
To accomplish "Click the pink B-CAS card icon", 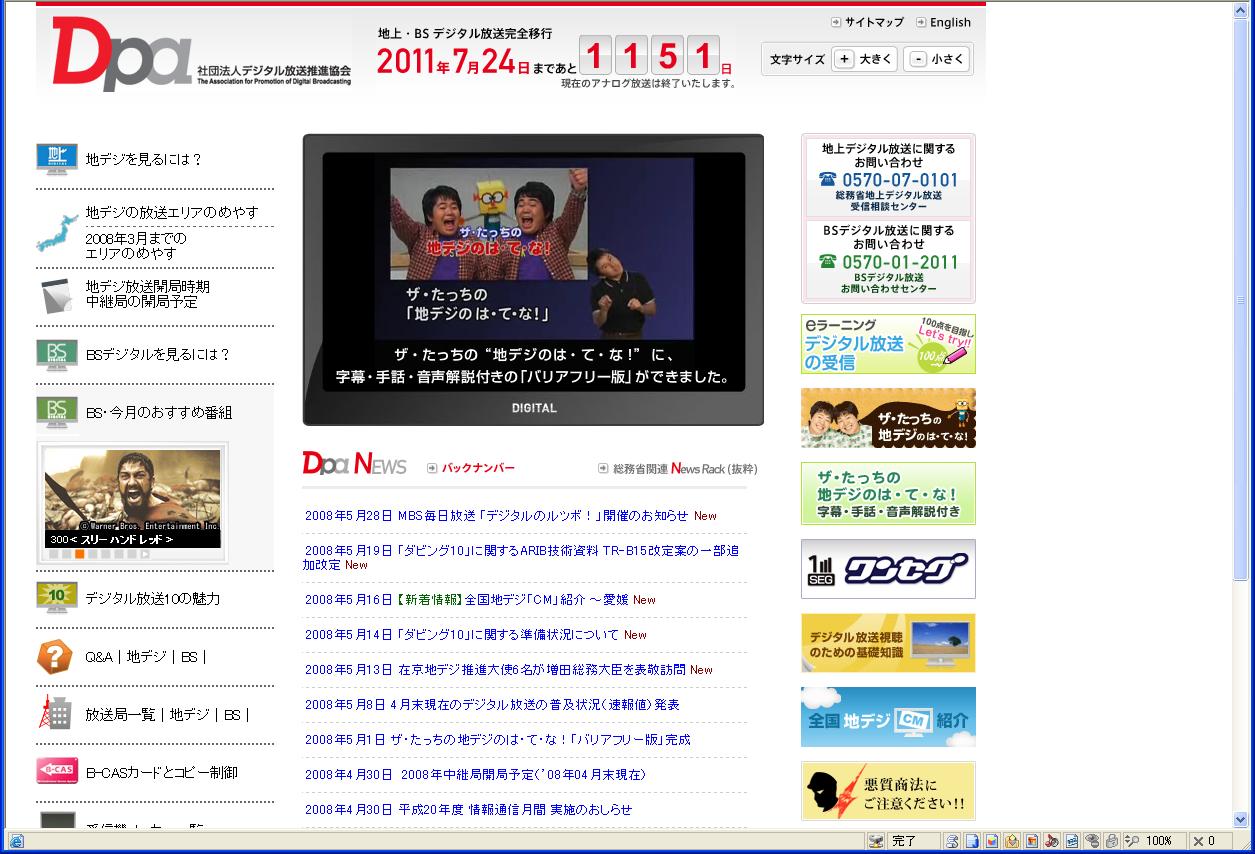I will [x=57, y=771].
